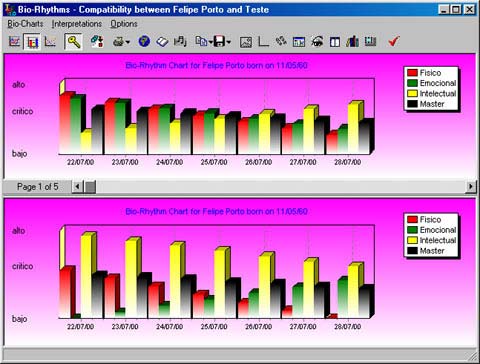Click the music notes icon
480x364 pixels.
pos(180,42)
